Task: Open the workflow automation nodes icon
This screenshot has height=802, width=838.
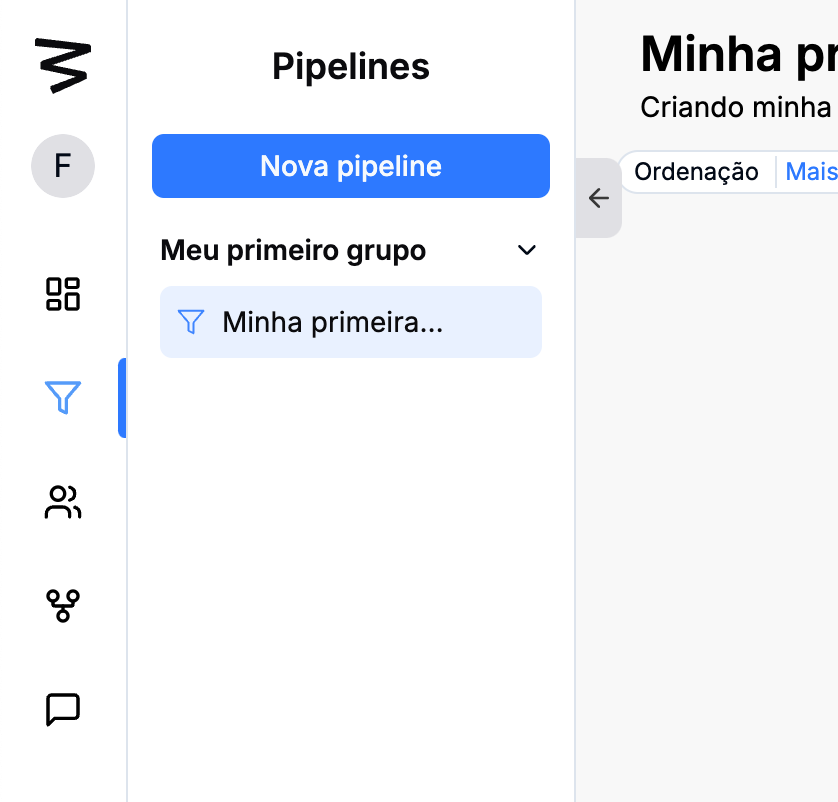Action: 63,605
